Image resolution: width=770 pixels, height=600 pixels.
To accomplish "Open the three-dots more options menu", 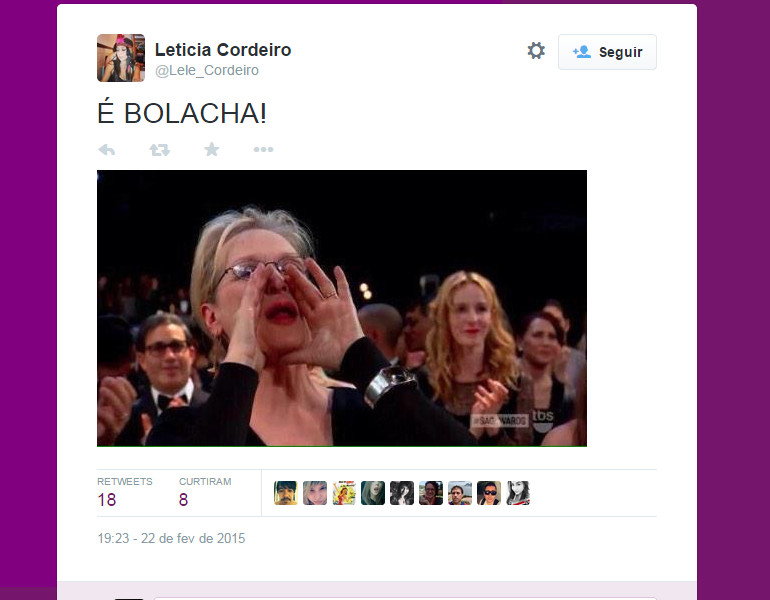I will tap(263, 149).
